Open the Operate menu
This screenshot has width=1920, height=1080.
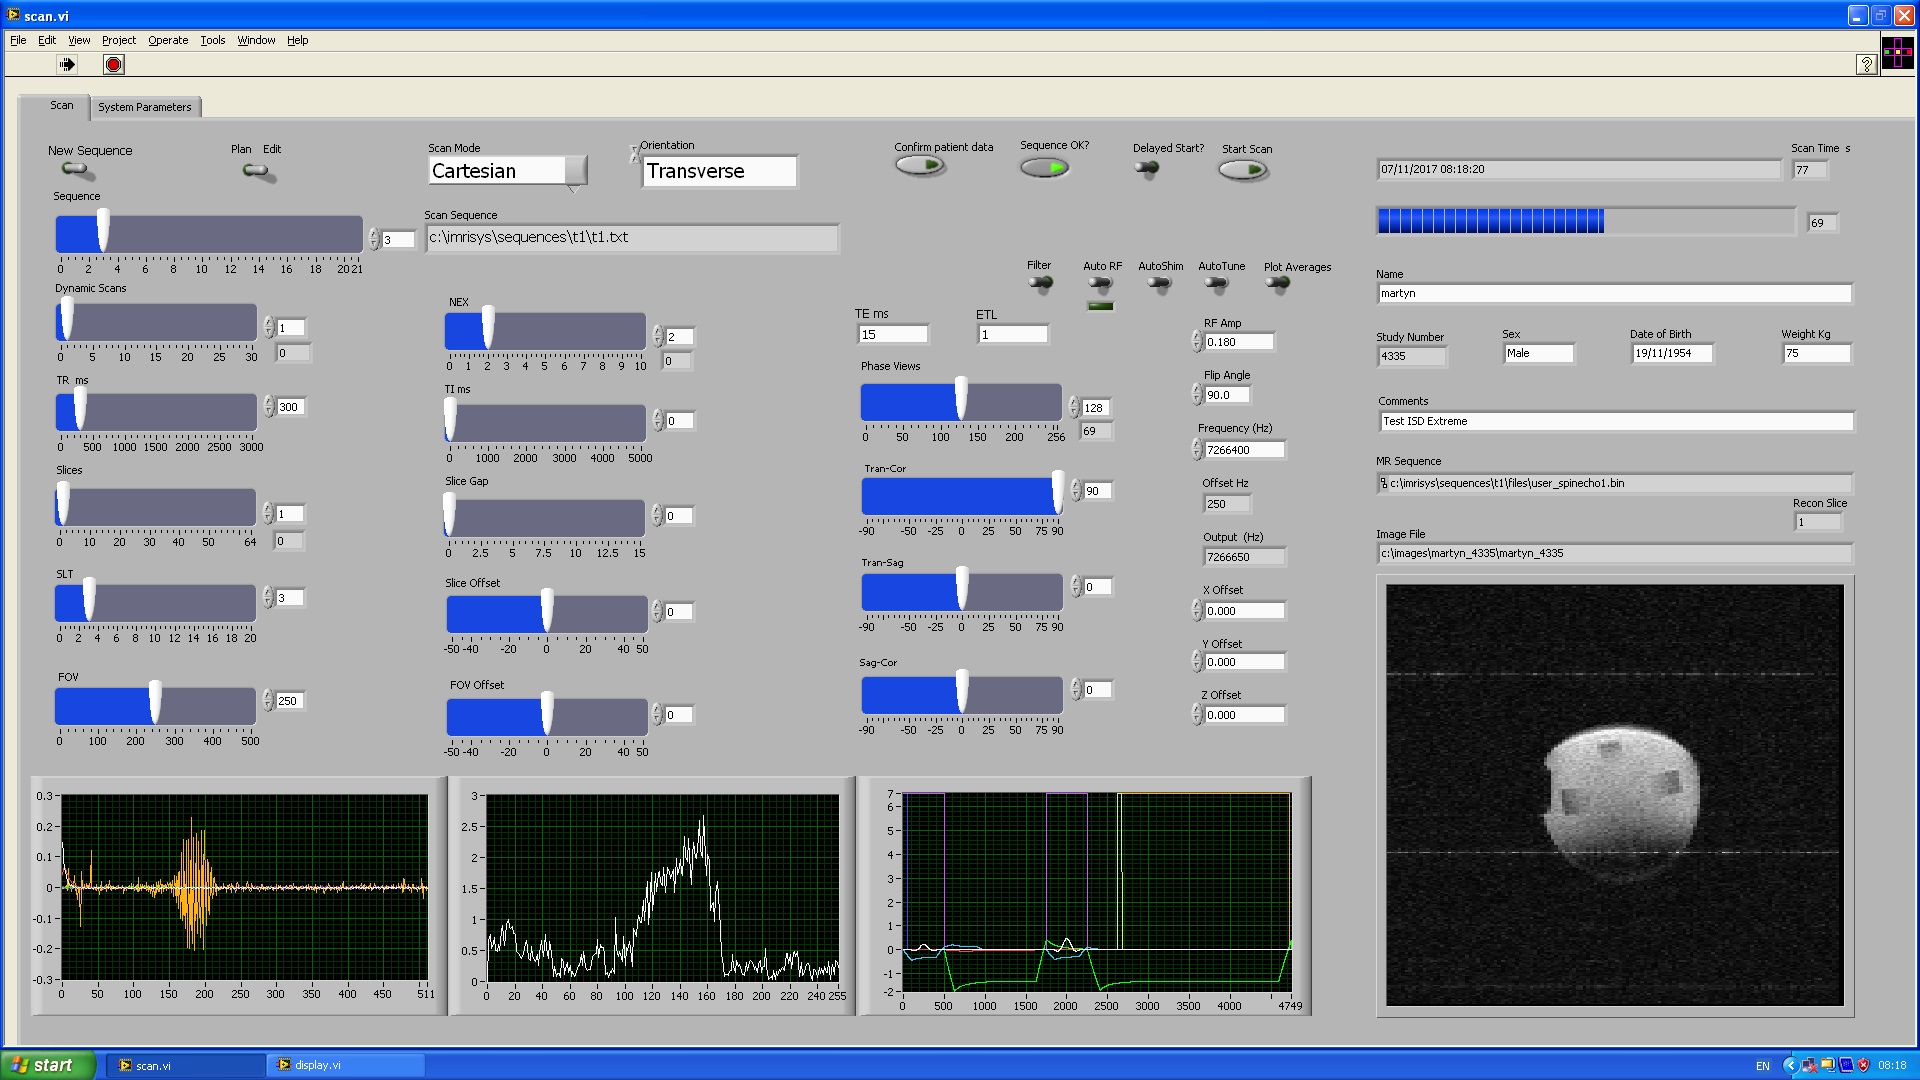click(x=168, y=40)
